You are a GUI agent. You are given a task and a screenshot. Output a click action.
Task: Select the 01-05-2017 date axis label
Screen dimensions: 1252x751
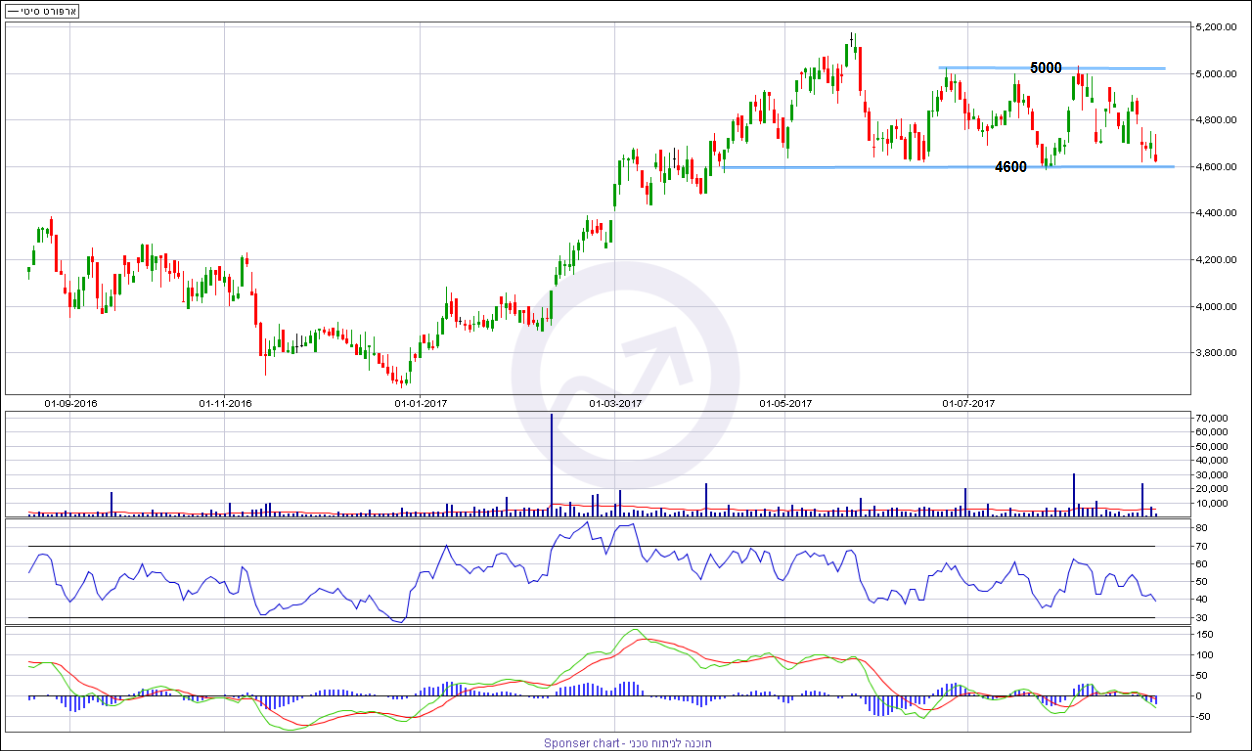tap(786, 404)
